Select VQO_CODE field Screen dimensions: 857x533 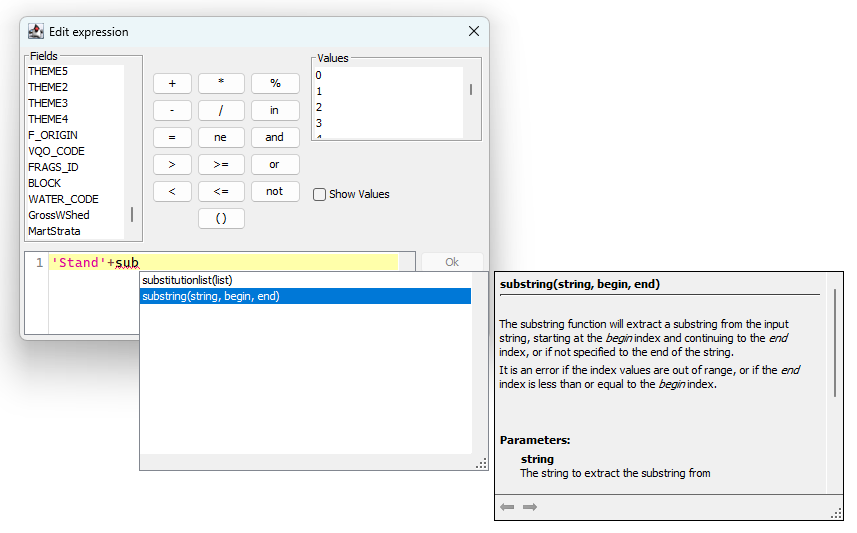75,151
